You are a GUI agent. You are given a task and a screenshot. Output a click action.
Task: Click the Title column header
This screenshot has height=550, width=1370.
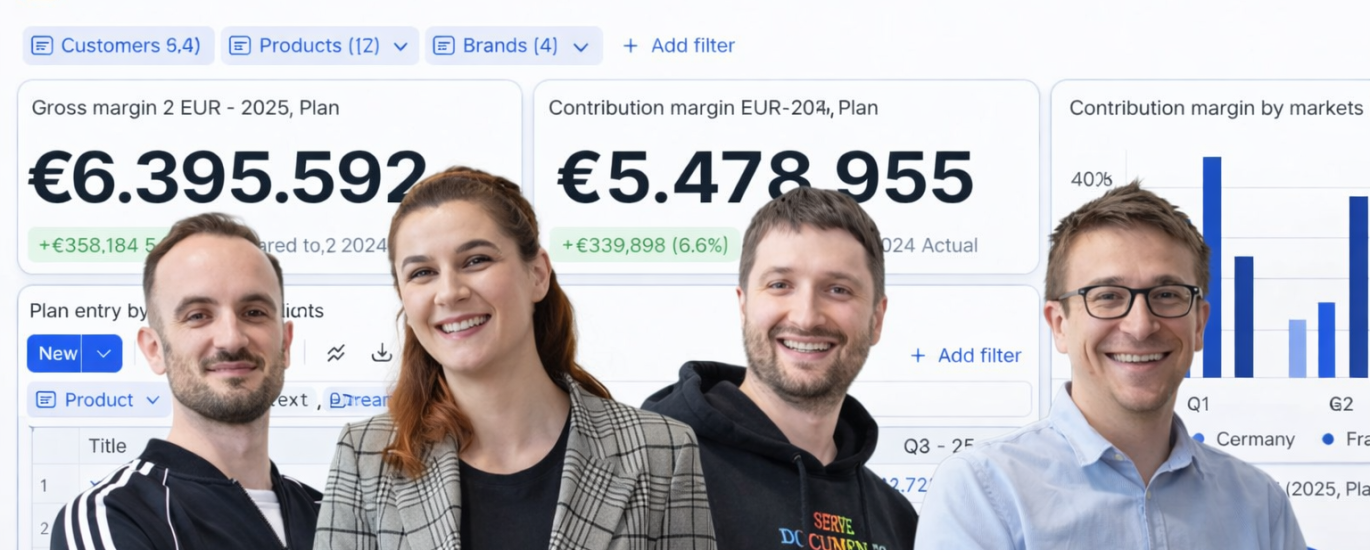107,446
